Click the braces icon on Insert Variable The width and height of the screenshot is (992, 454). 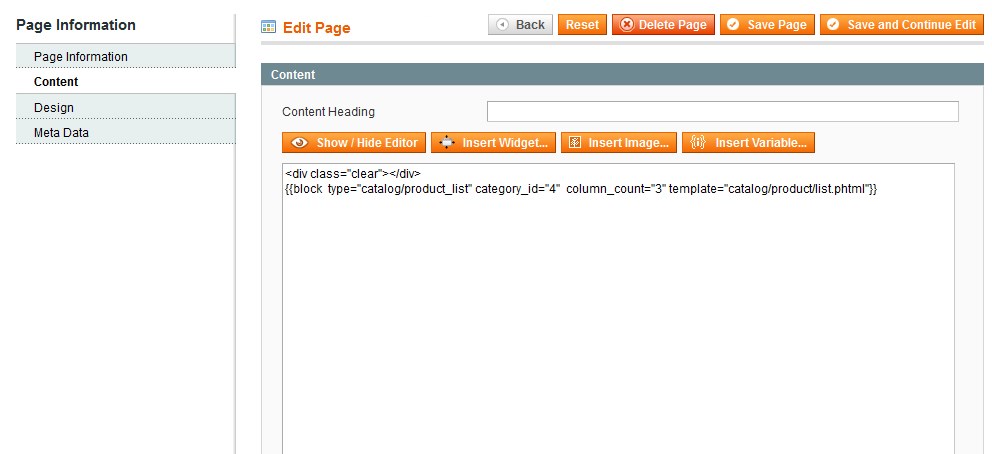698,142
